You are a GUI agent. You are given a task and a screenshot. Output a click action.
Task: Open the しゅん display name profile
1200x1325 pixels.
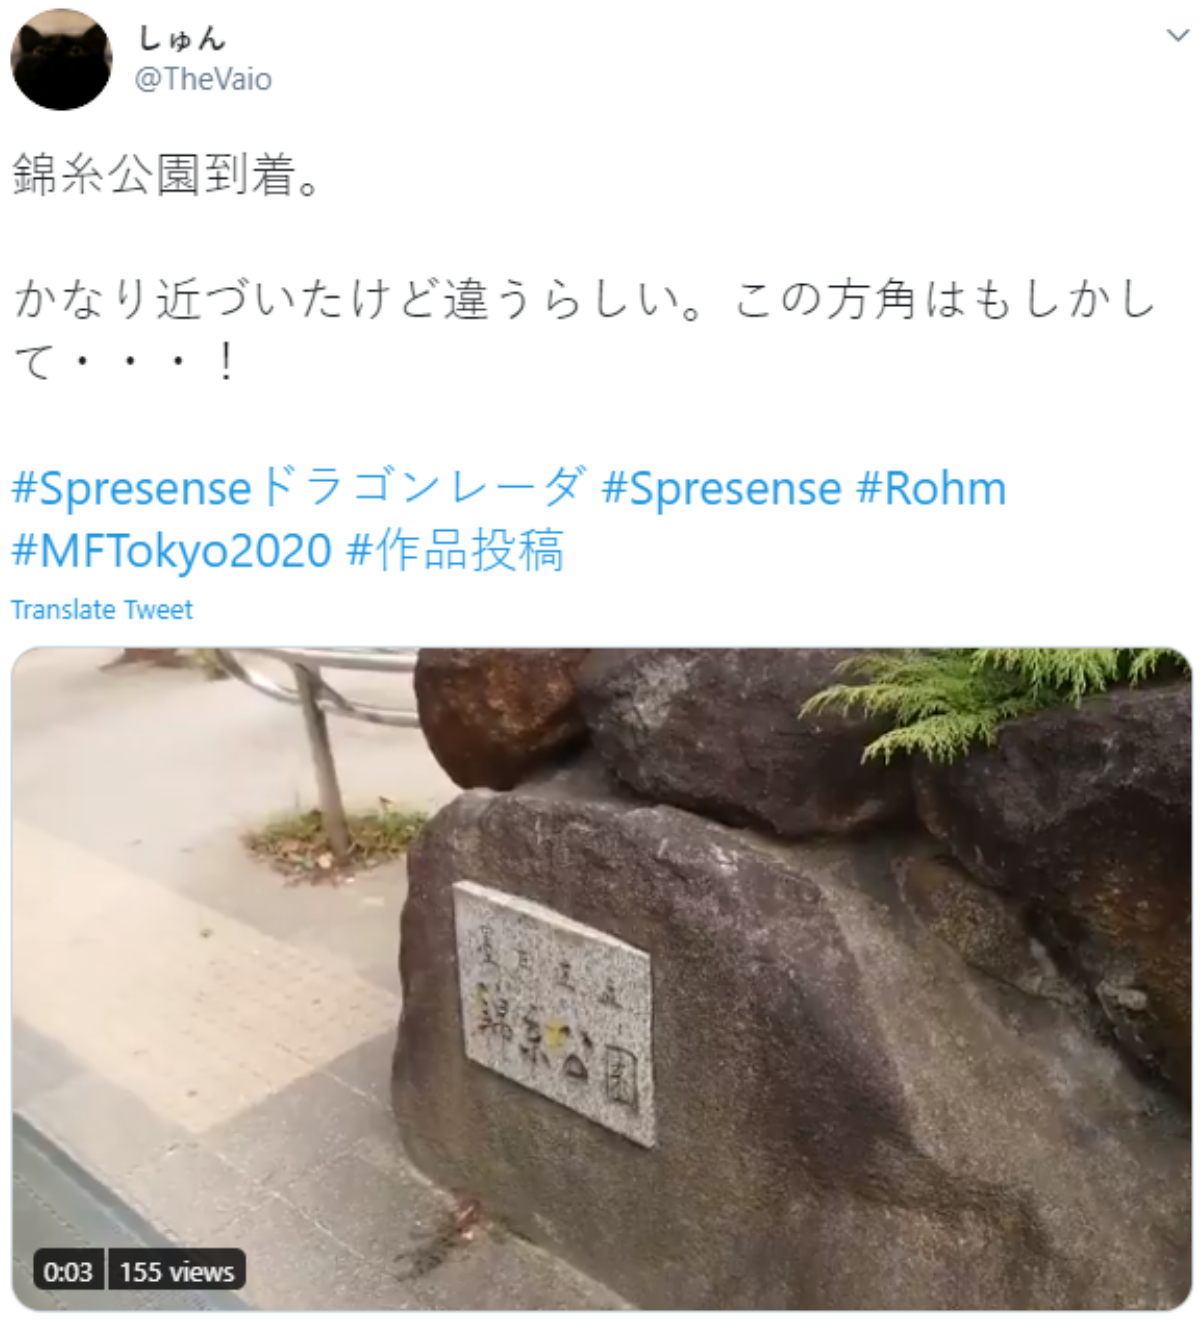(x=181, y=38)
